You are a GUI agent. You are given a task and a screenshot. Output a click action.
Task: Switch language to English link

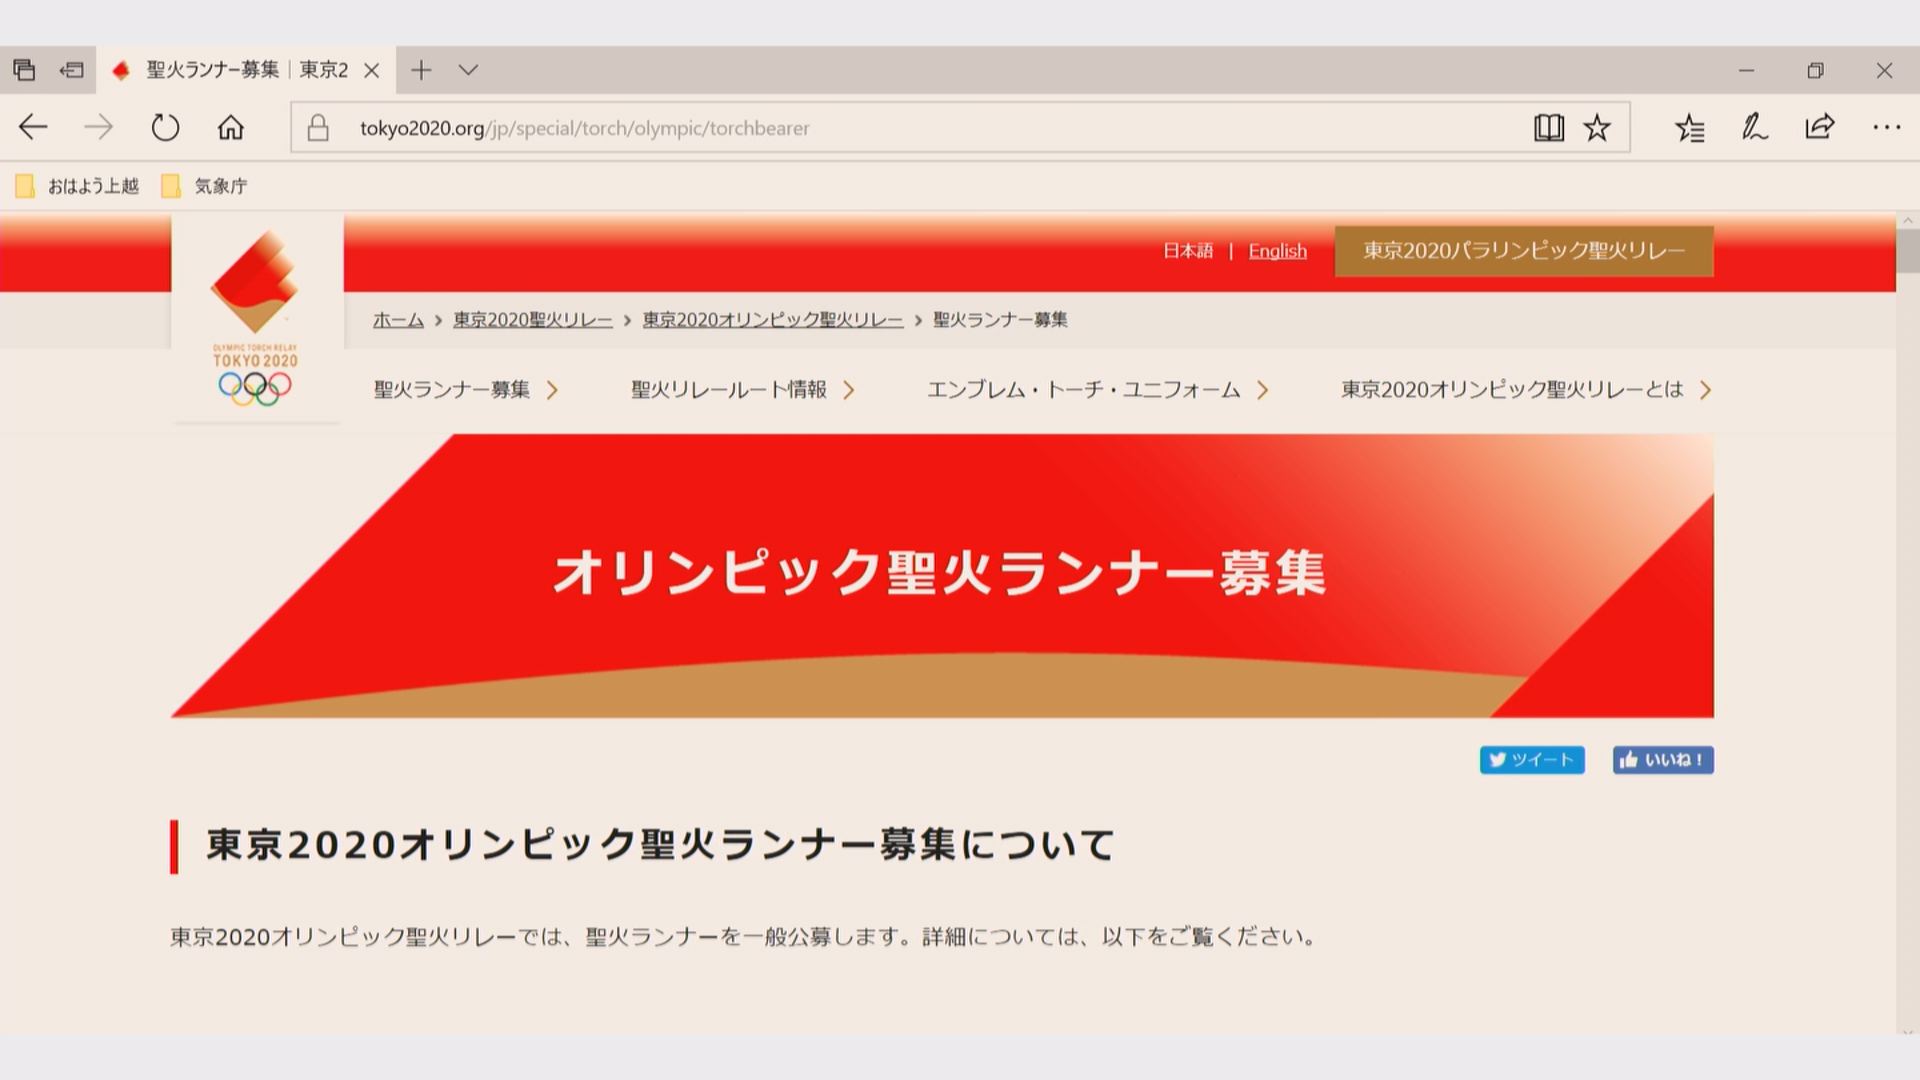[x=1277, y=251]
